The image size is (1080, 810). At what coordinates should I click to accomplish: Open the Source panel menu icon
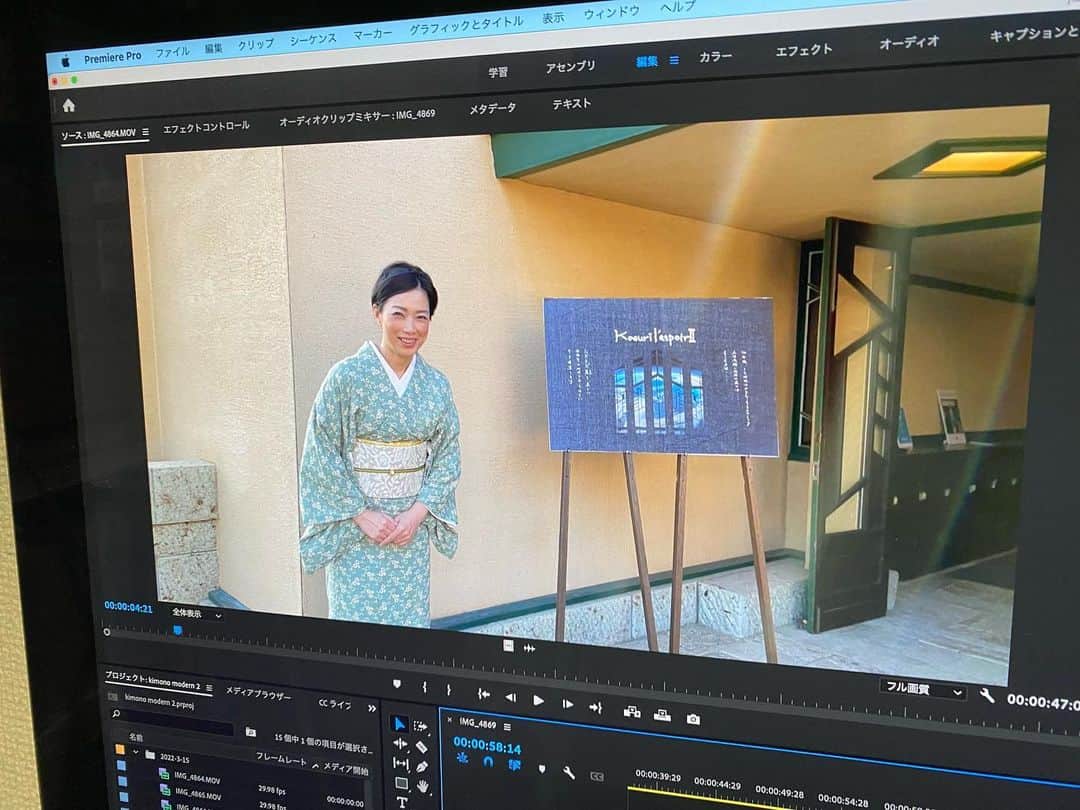145,132
